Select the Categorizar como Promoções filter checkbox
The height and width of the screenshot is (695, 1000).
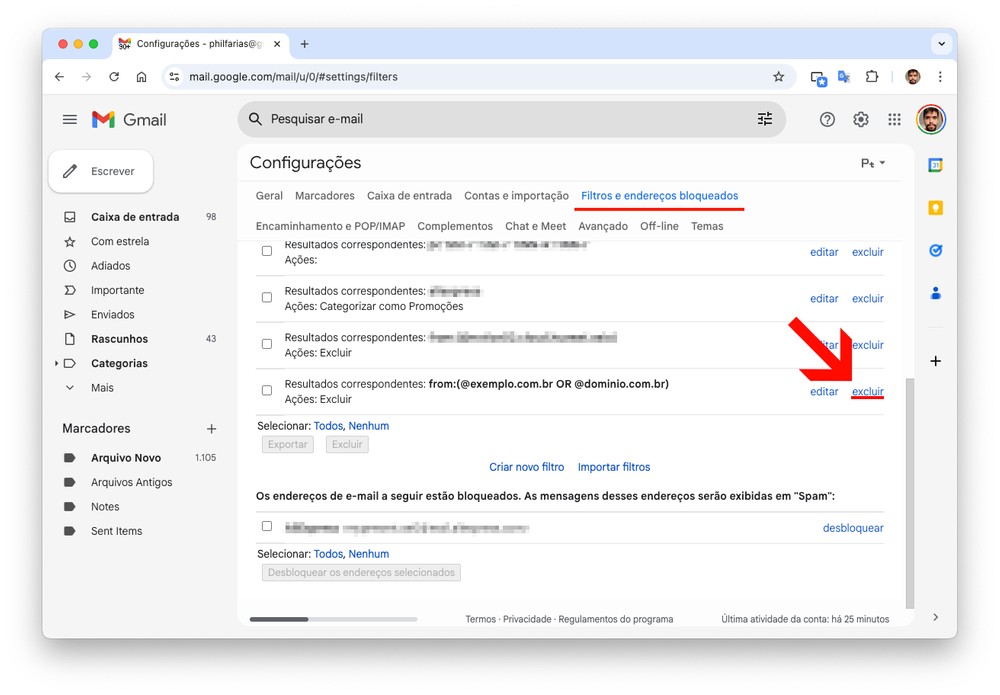(x=267, y=297)
